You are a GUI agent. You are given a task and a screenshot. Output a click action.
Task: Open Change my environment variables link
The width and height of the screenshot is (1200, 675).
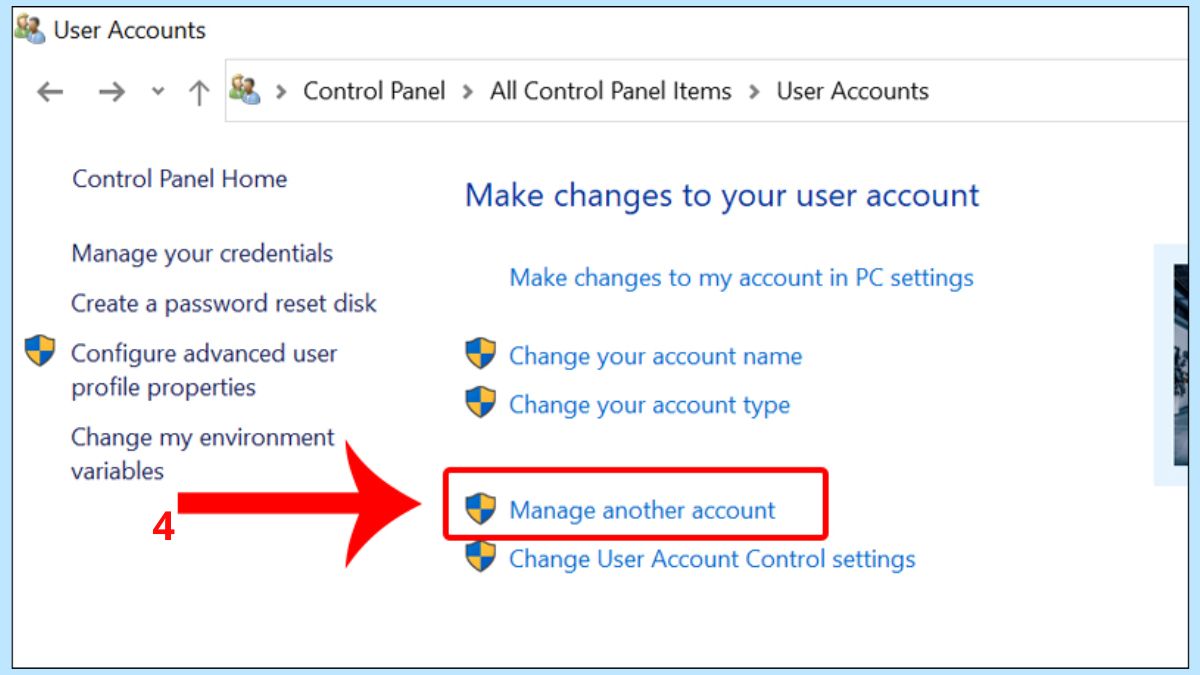click(x=203, y=454)
